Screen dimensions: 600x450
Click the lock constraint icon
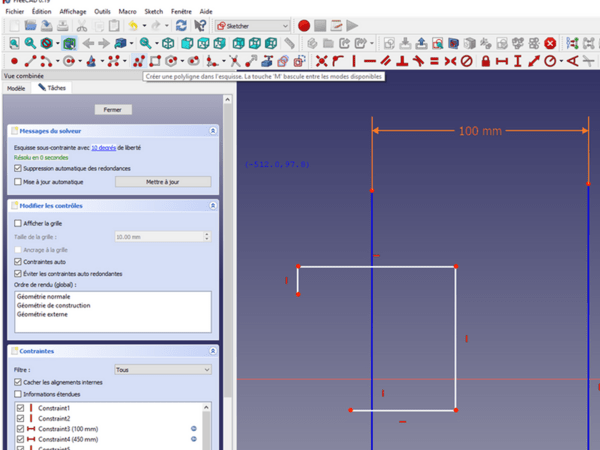[x=485, y=62]
